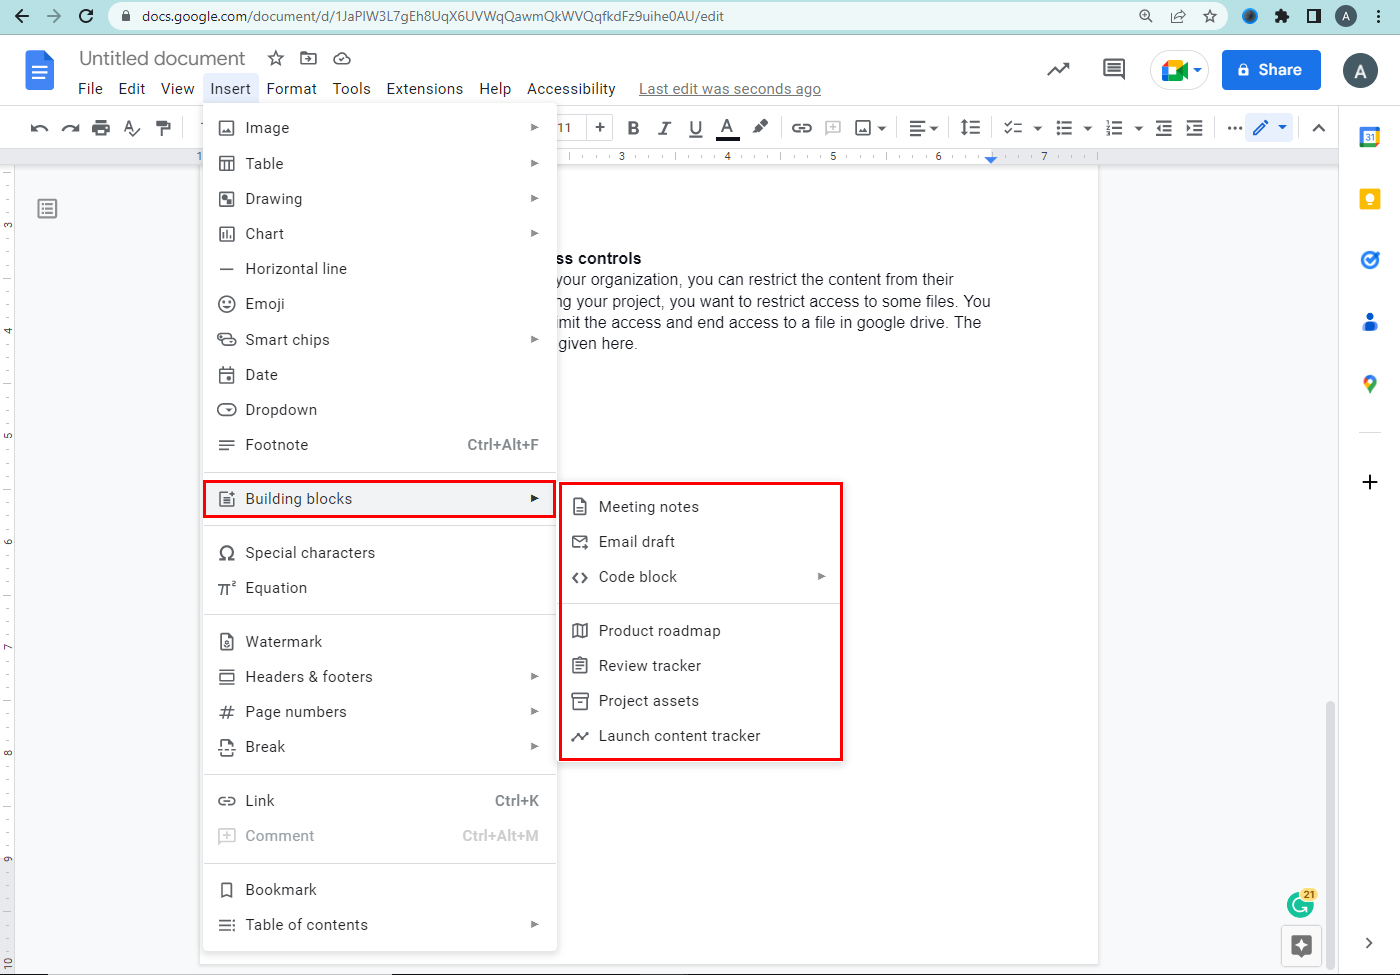Select Meeting notes building block

tap(648, 507)
